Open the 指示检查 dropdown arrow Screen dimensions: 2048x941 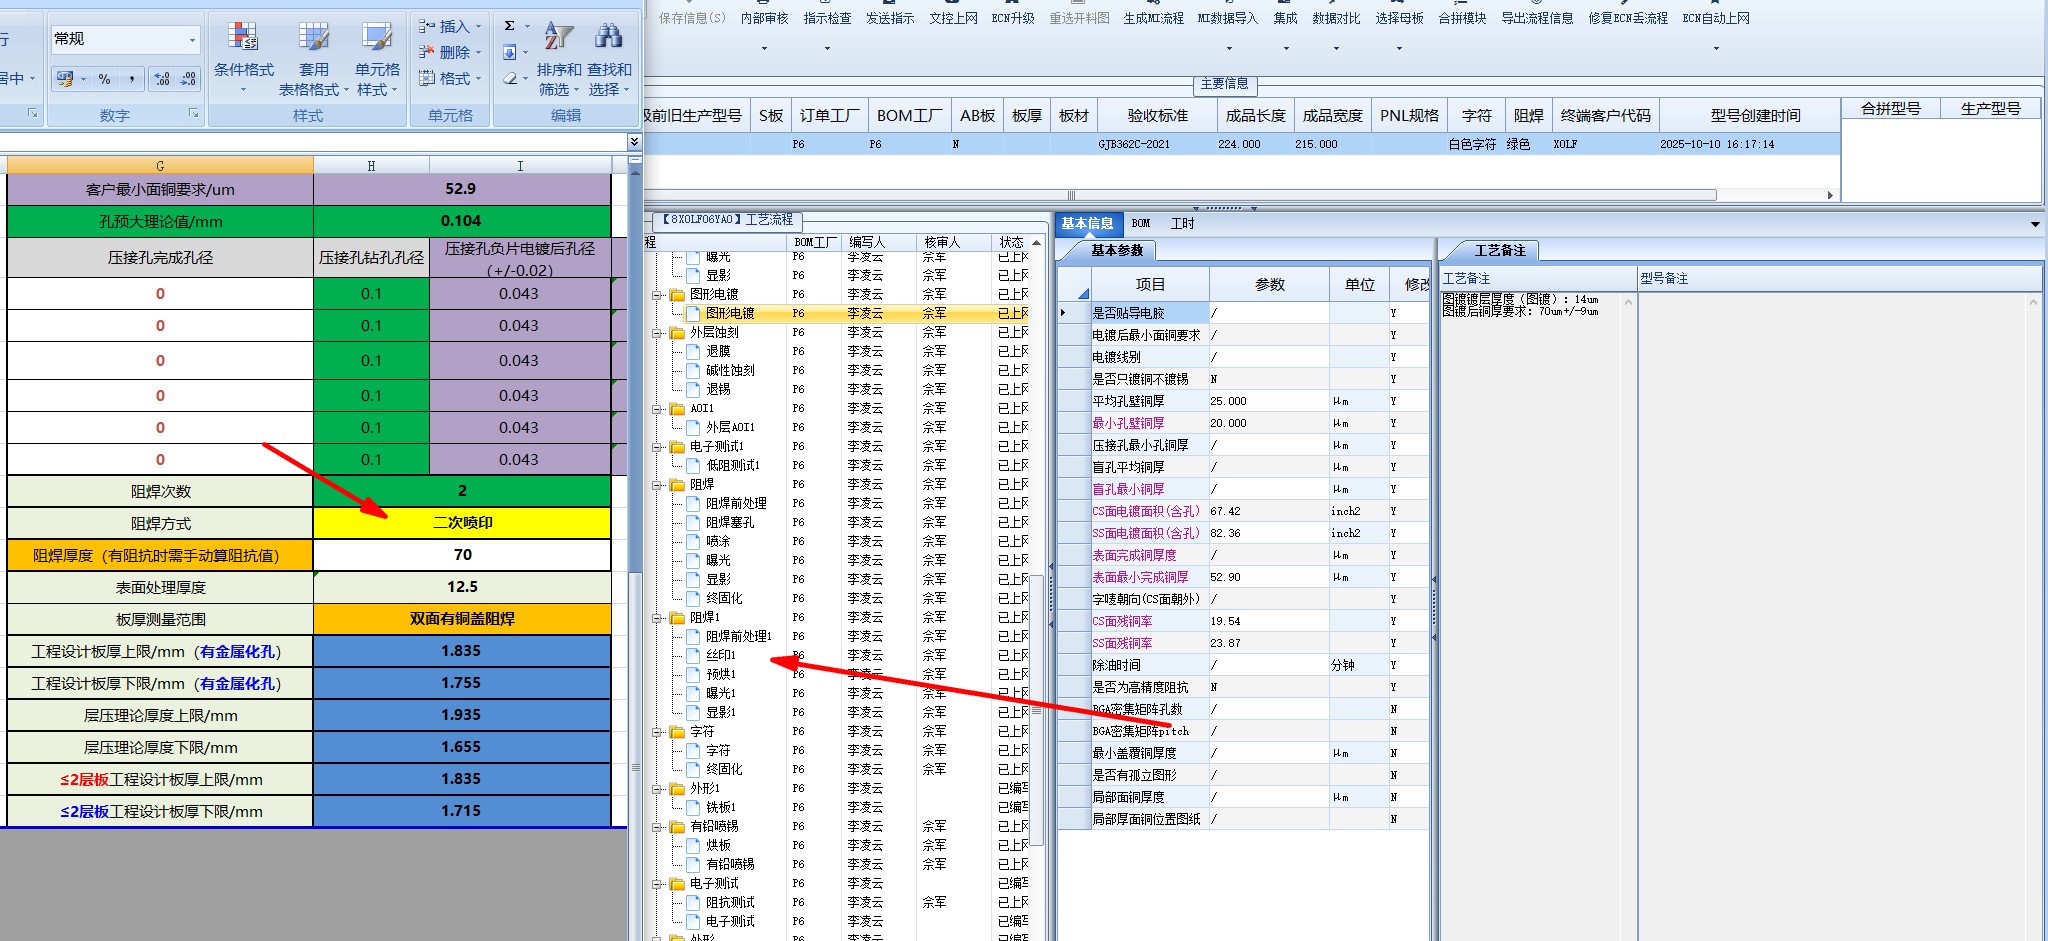pyautogui.click(x=827, y=48)
